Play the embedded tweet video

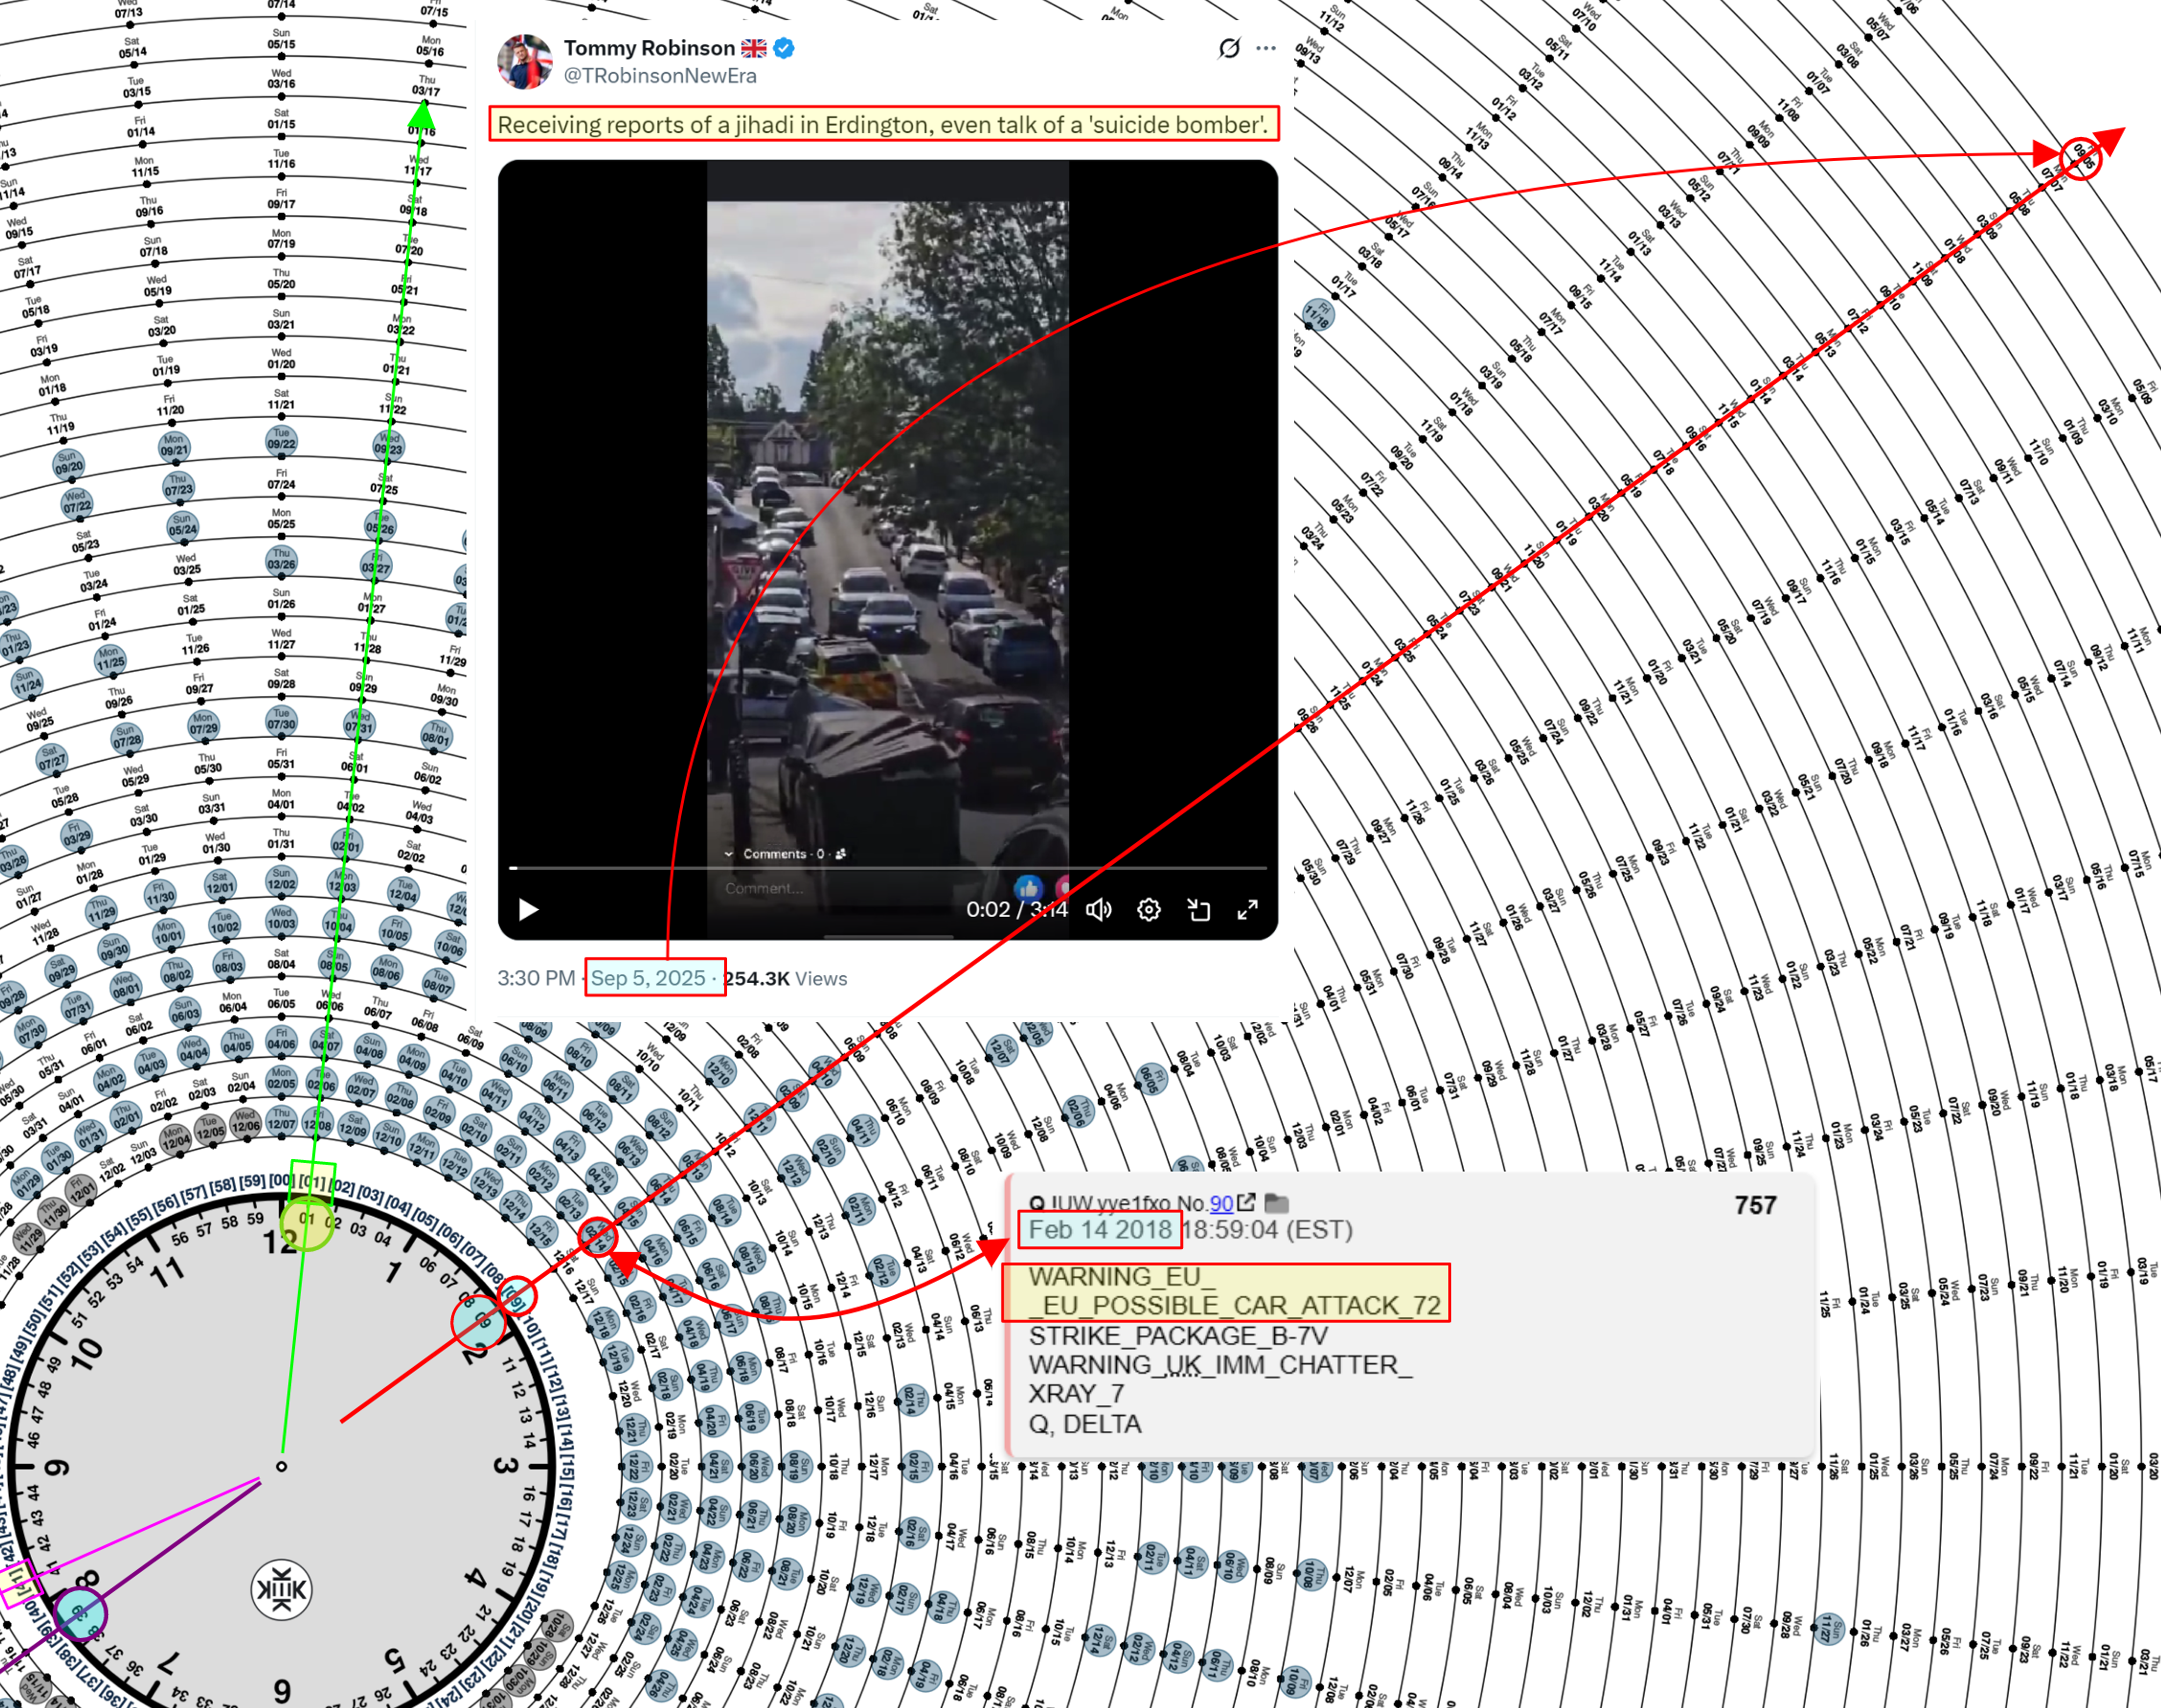(x=528, y=909)
